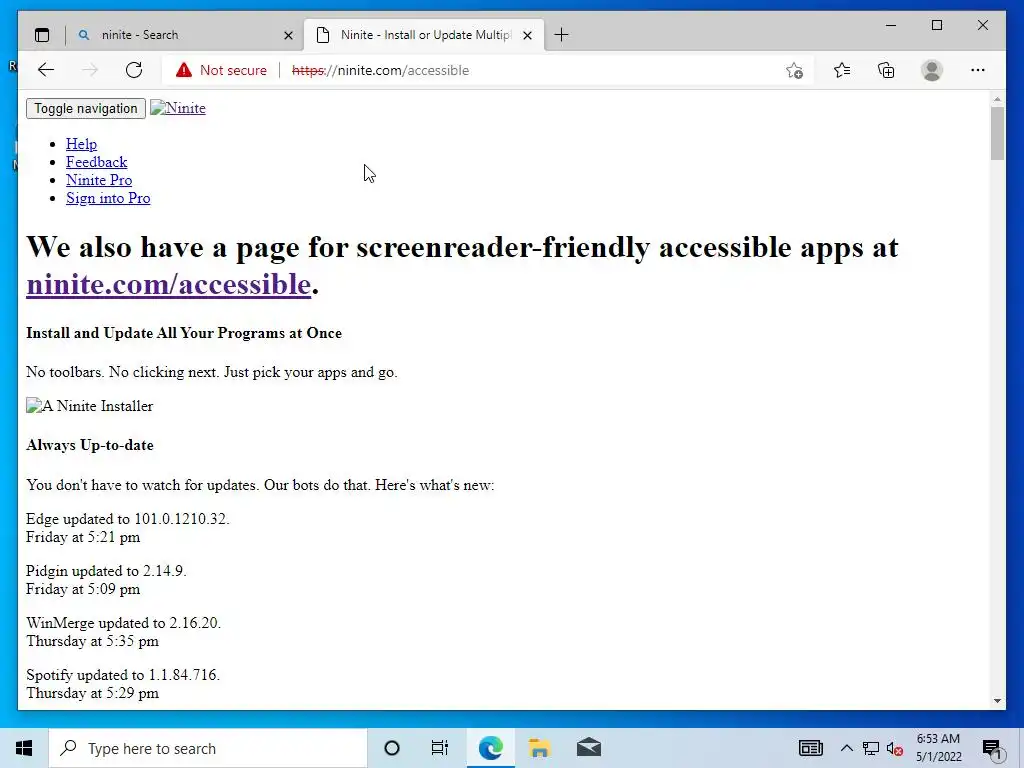
Task: Click the 'Edge updated to 101.0.1210.32.' text
Action: (128, 519)
